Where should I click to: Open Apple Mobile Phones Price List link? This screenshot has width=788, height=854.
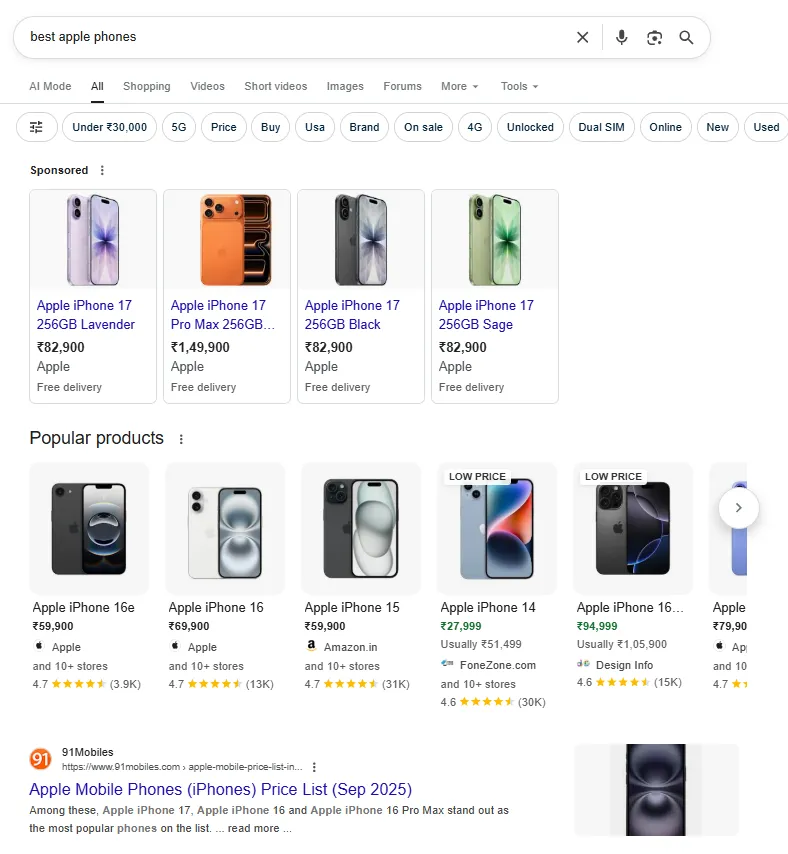220,789
